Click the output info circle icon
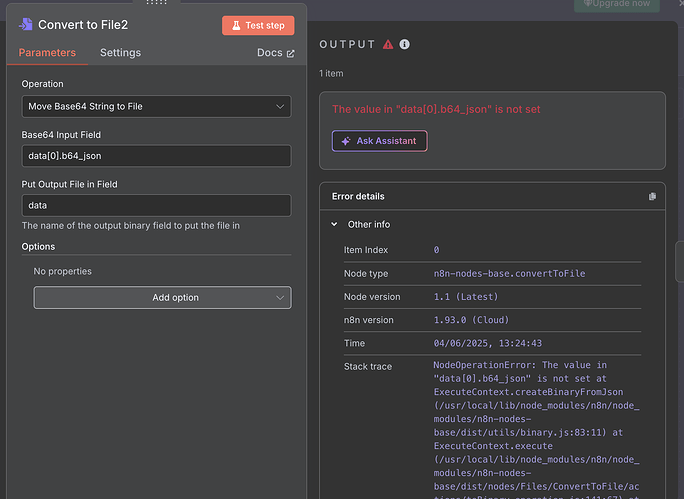The image size is (684, 499). point(404,44)
